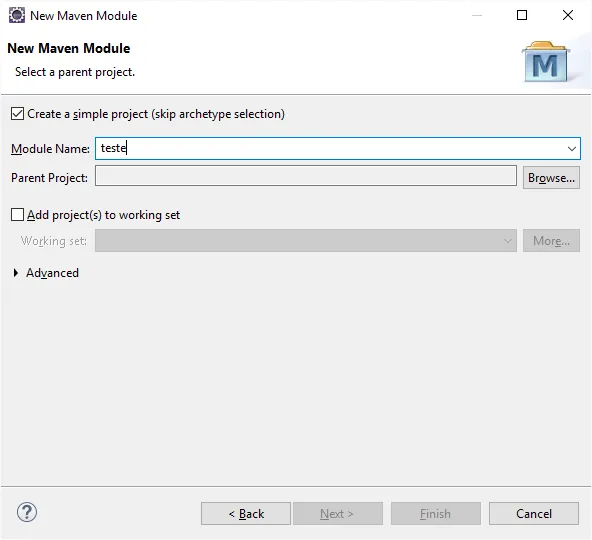Click the help question mark icon
The image size is (592, 540).
pyautogui.click(x=27, y=512)
